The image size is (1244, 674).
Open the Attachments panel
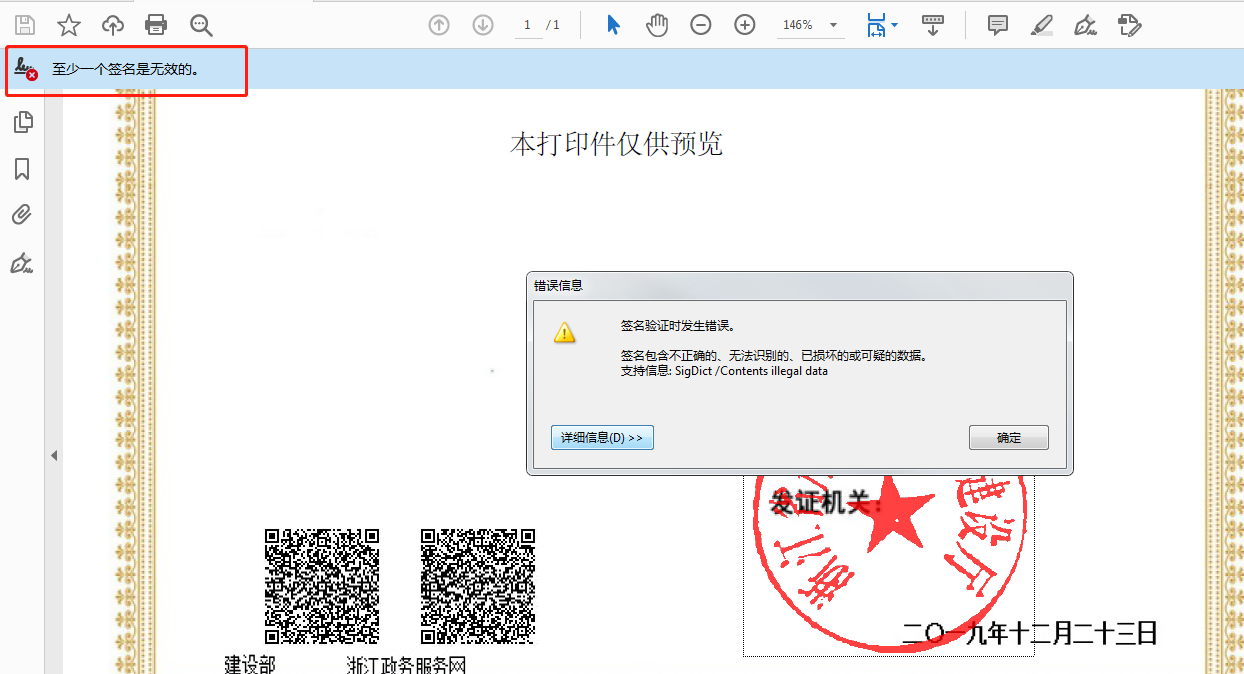[x=23, y=214]
